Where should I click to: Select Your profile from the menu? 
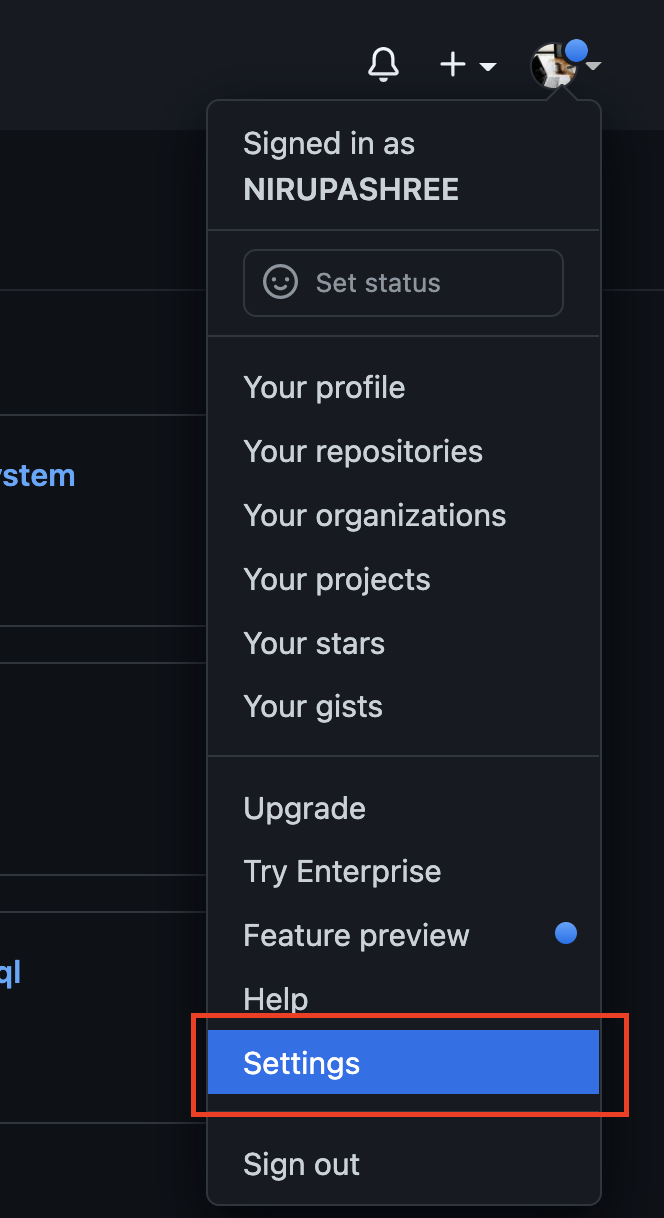[324, 387]
